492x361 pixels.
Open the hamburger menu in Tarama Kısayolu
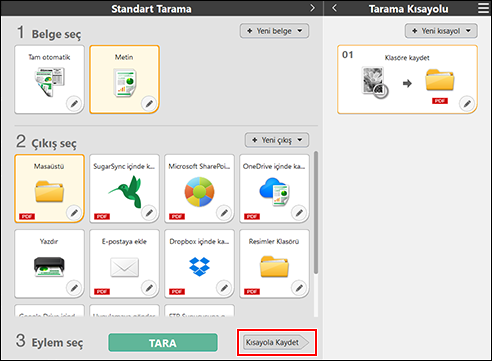point(484,8)
